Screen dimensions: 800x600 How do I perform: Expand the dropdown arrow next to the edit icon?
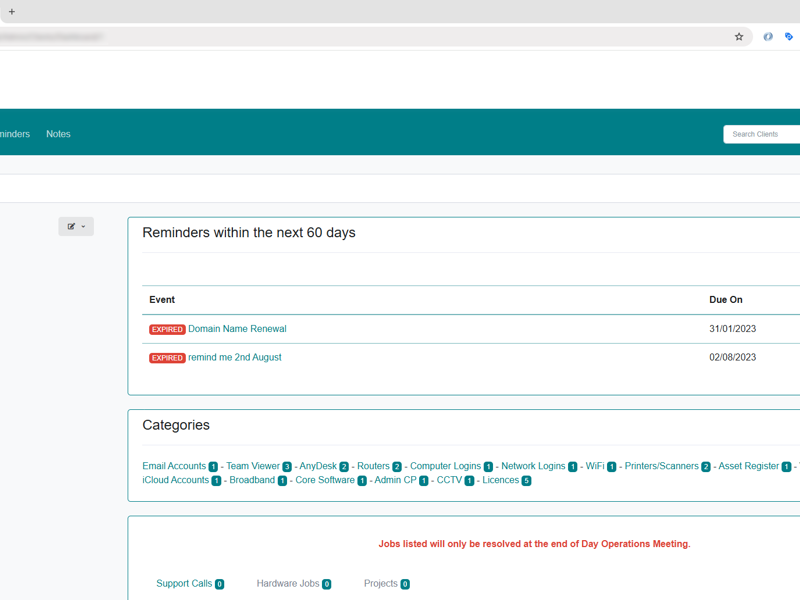click(82, 226)
